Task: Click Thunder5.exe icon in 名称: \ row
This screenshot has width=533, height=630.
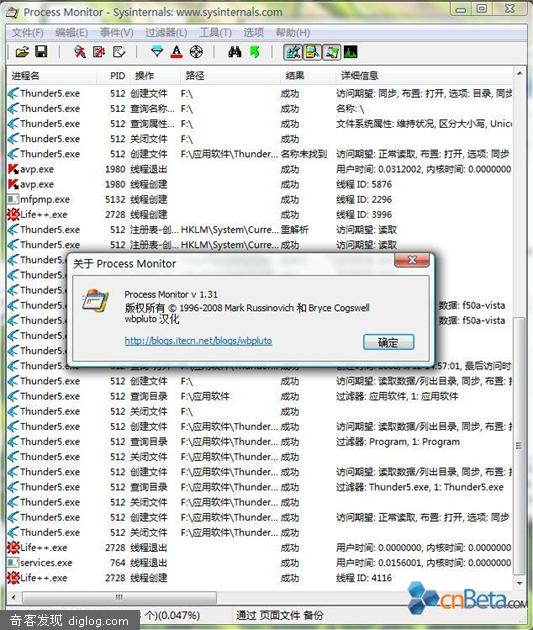Action: 13,108
